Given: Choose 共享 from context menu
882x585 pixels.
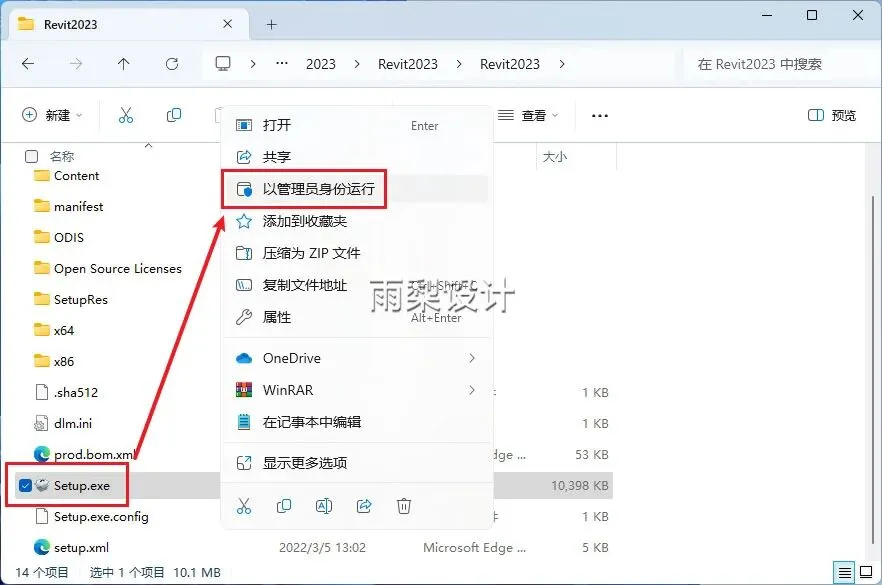Looking at the screenshot, I should (x=356, y=157).
